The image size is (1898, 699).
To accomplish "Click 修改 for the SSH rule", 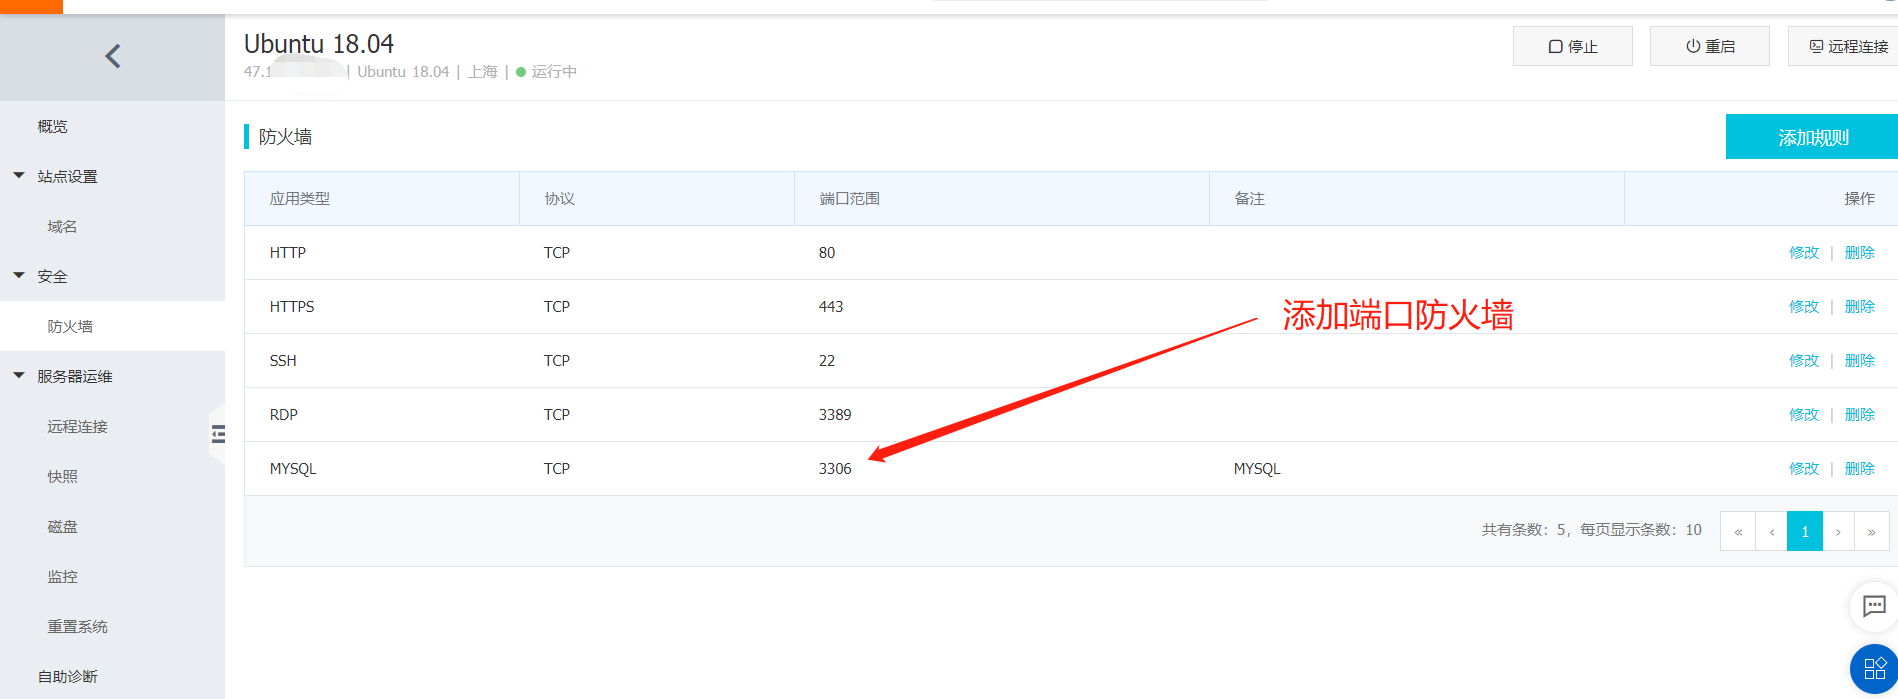I will pos(1804,360).
